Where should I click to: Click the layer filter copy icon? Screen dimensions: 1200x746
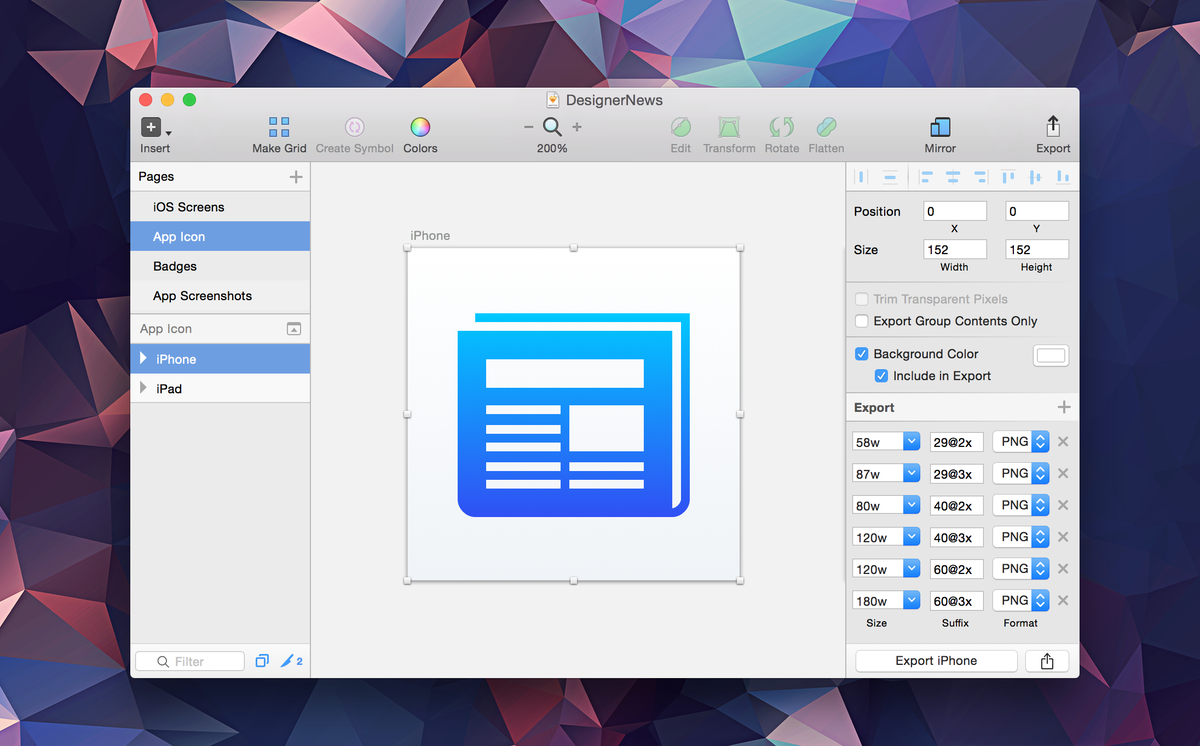tap(262, 661)
